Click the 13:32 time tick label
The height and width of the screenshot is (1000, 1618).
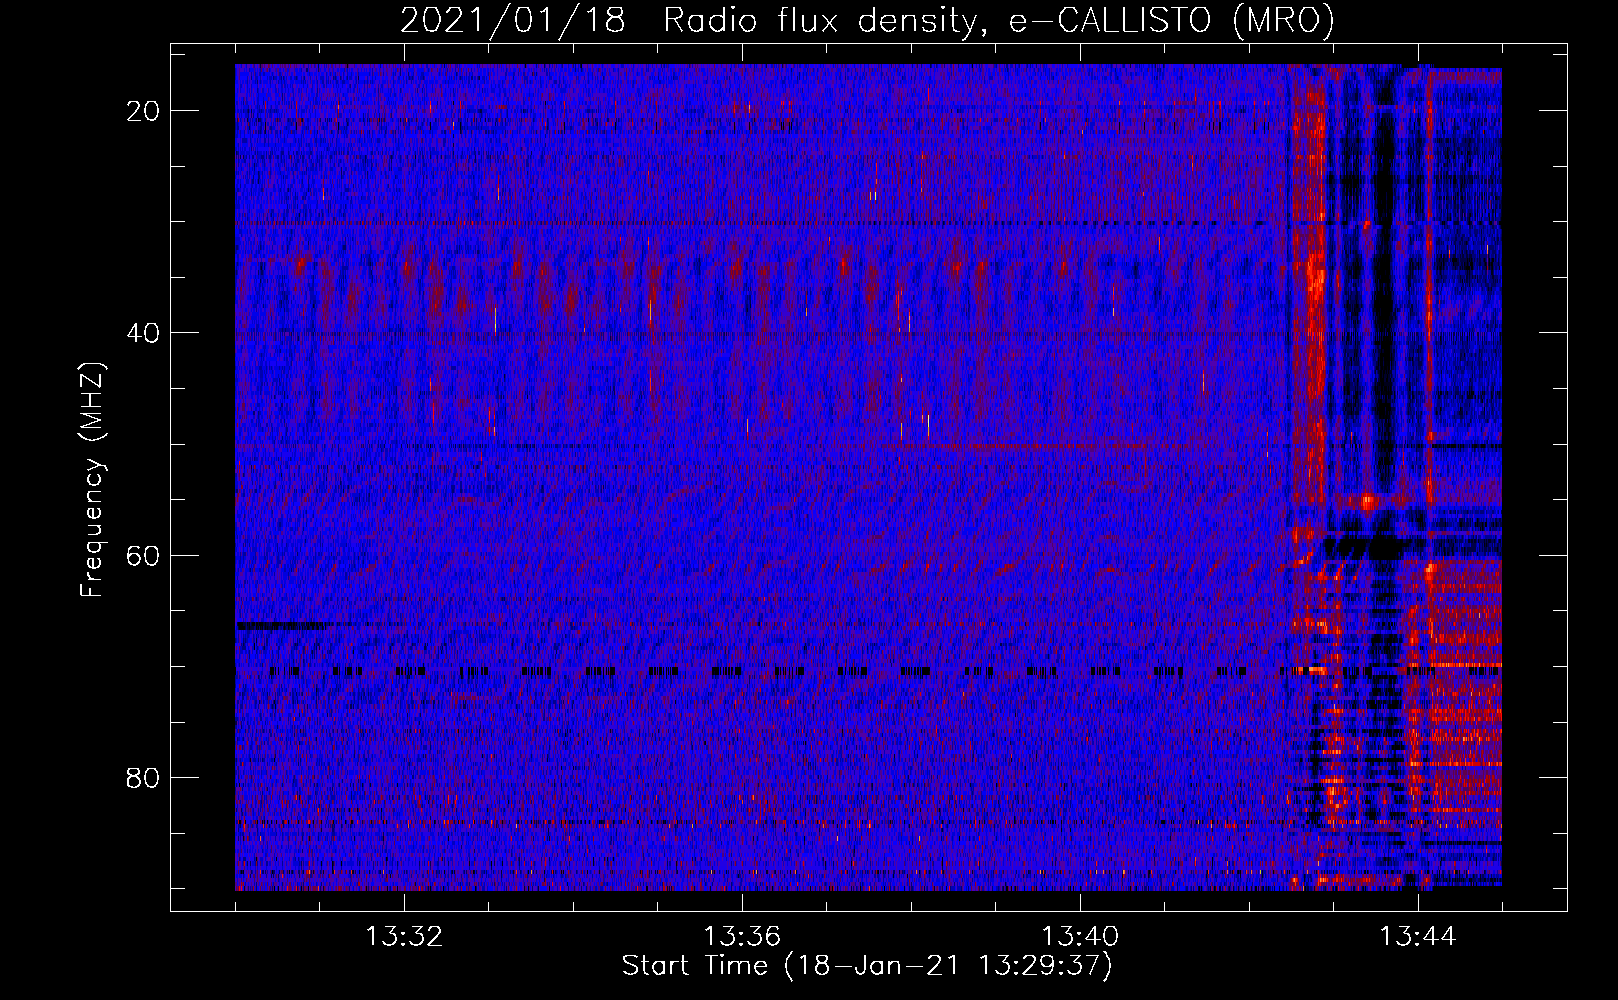point(404,937)
